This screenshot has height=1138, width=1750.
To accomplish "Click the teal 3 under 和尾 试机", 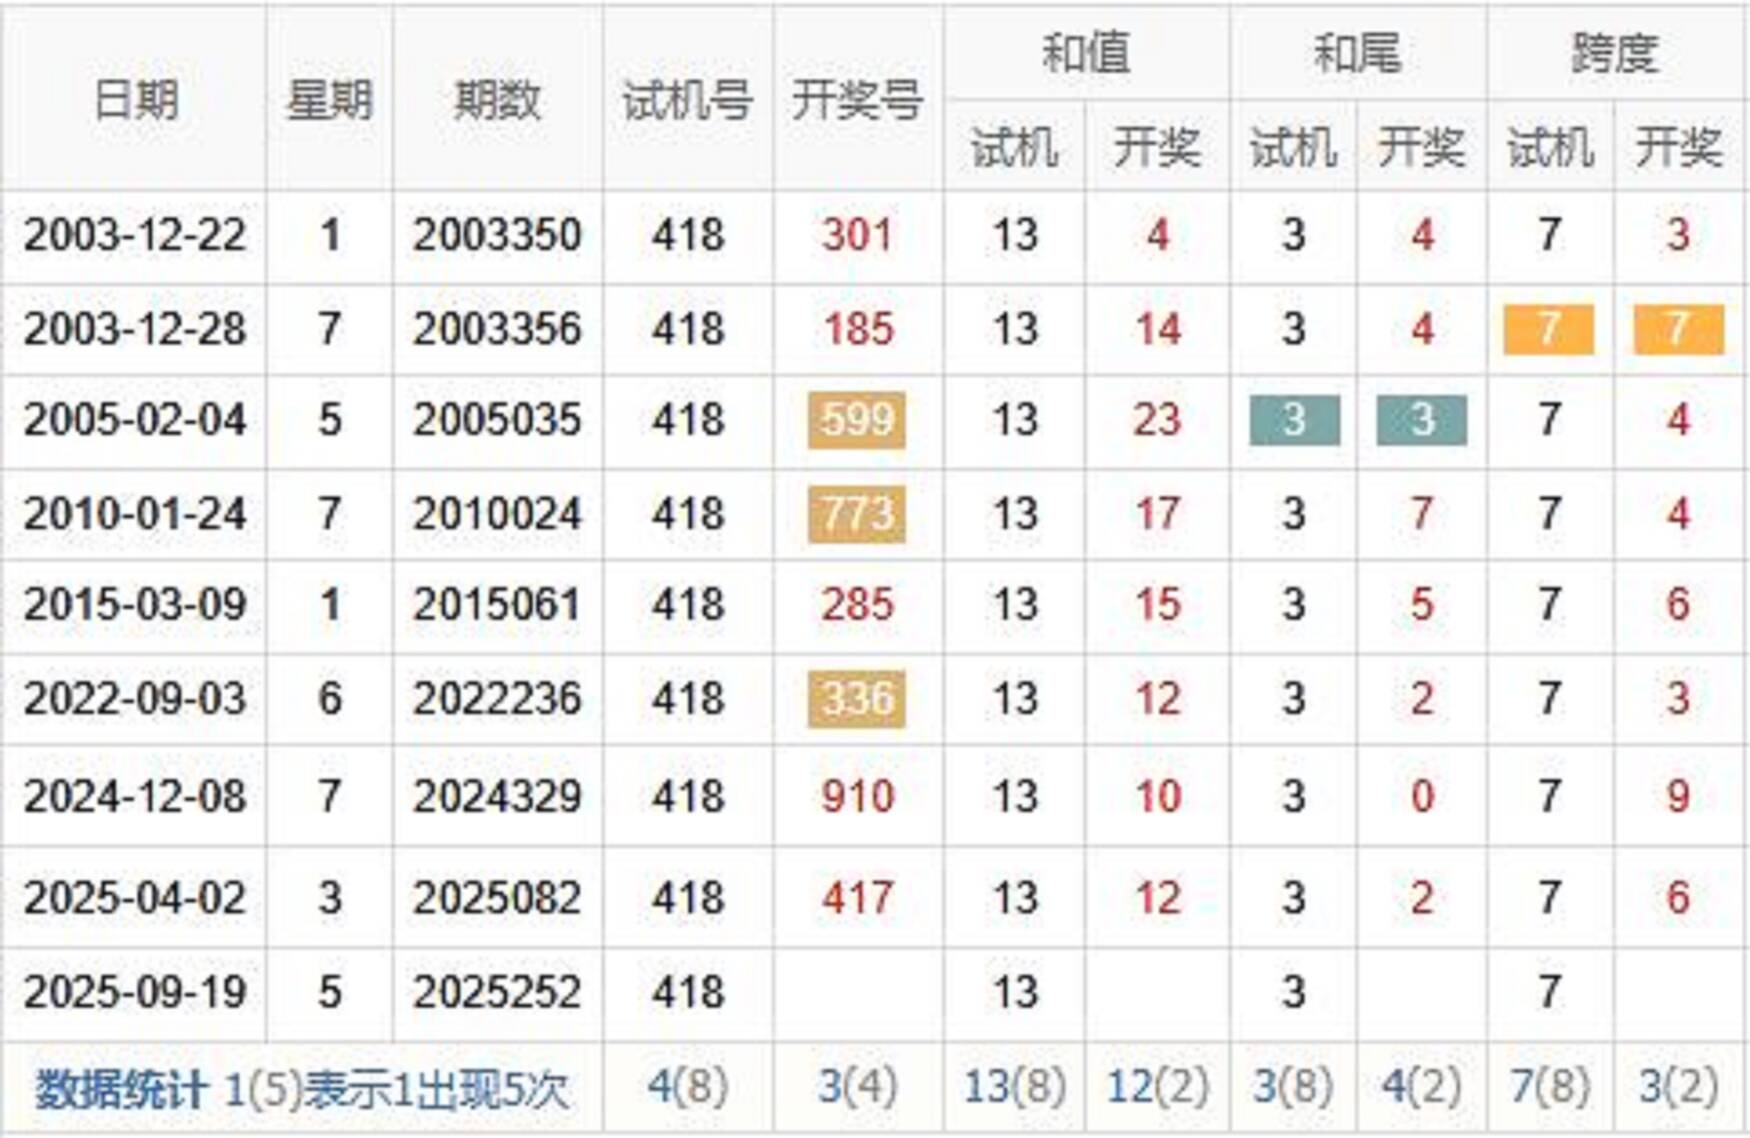I will click(x=1294, y=420).
